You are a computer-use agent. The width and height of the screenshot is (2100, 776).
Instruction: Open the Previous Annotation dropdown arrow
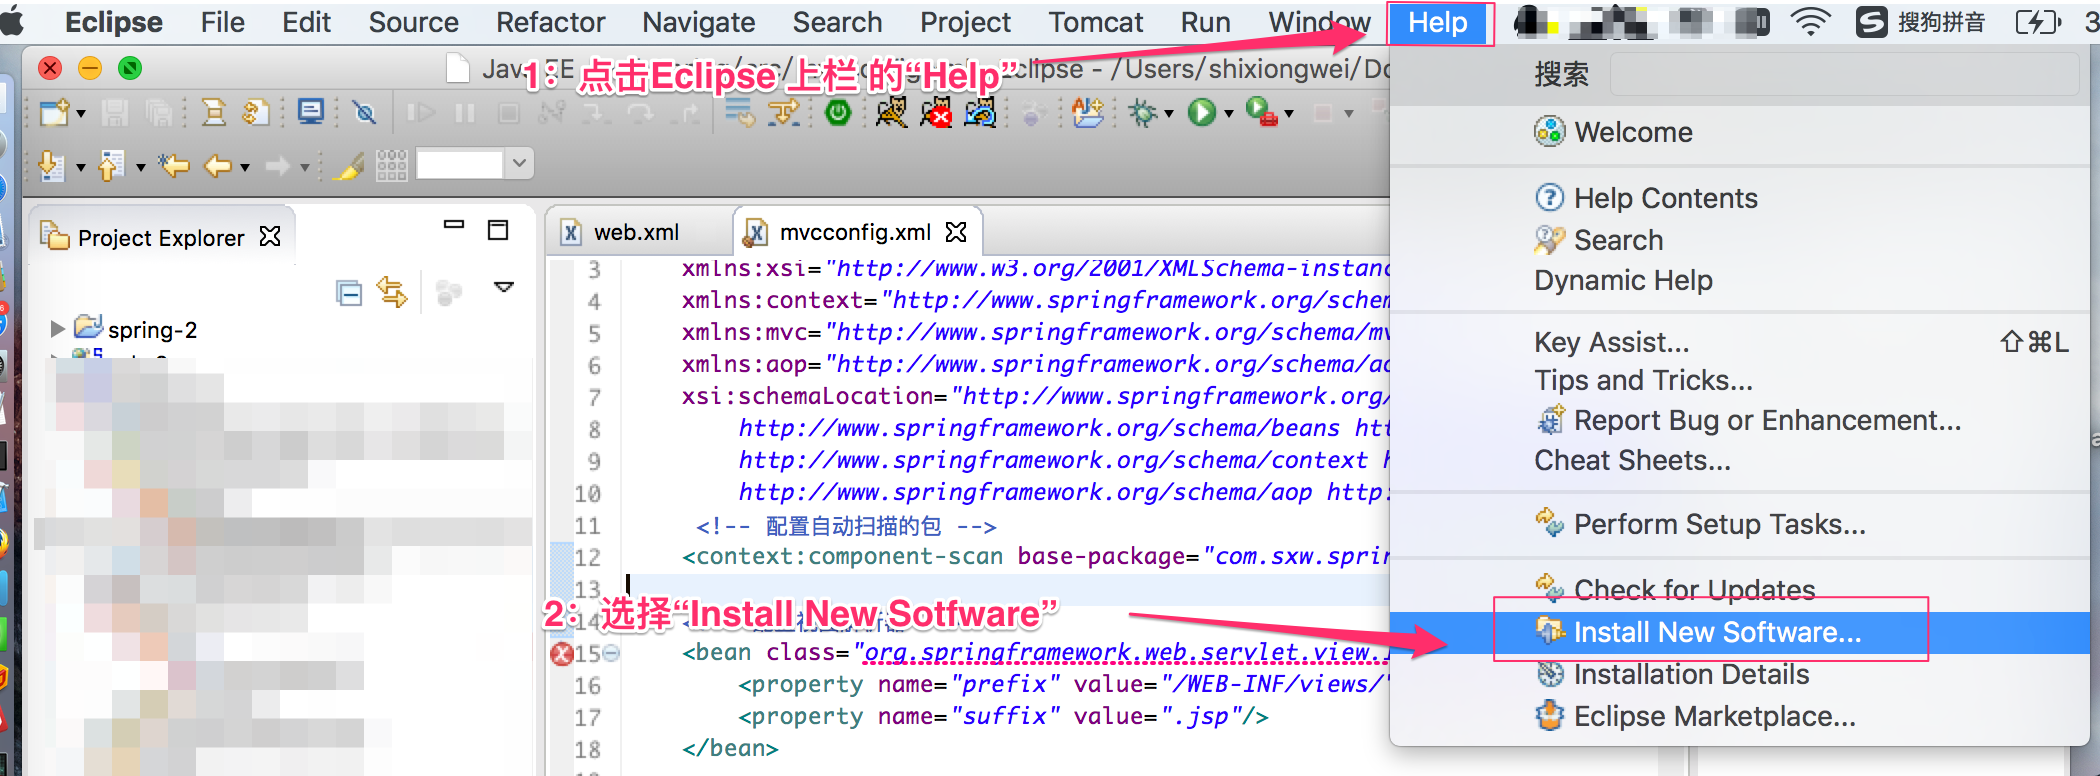(x=141, y=167)
